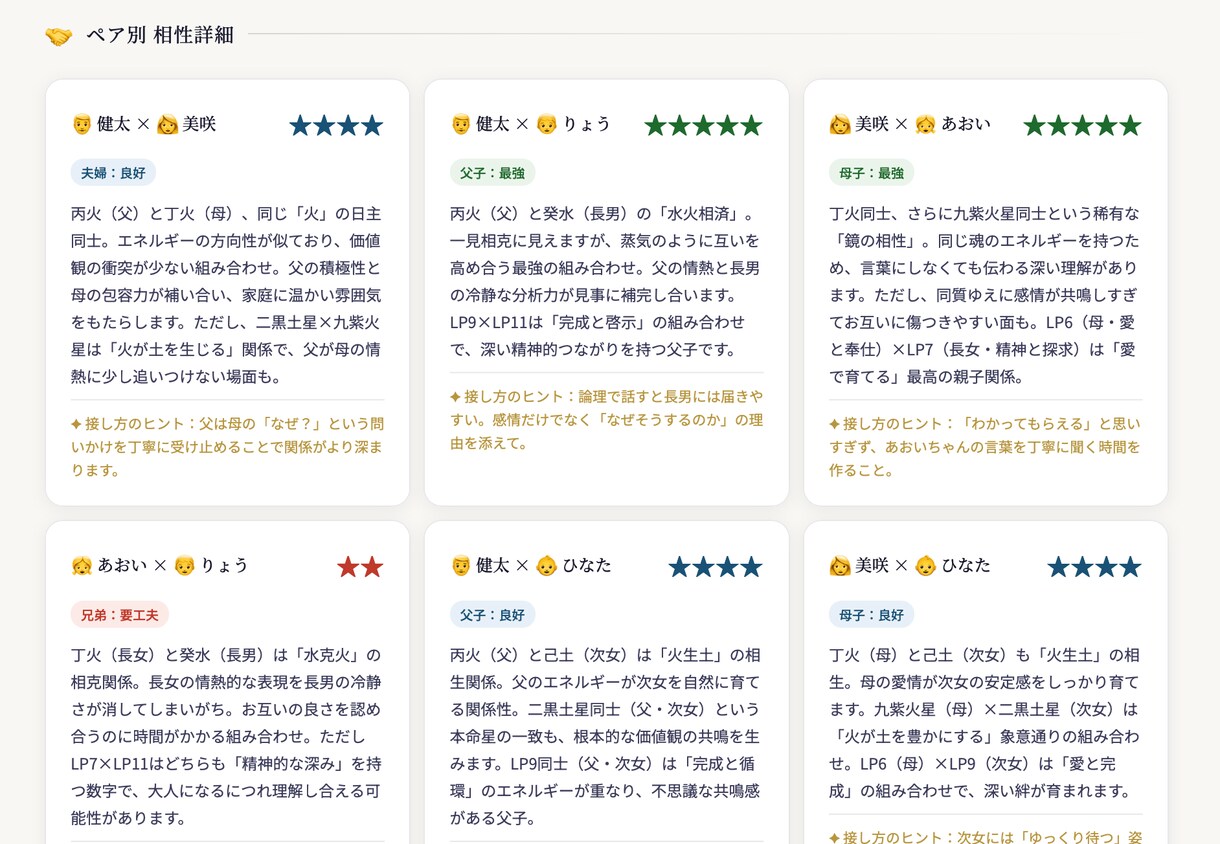Viewport: 1220px width, 844px height.
Task: Click the あおい × りょう card title text
Action: tap(160, 565)
